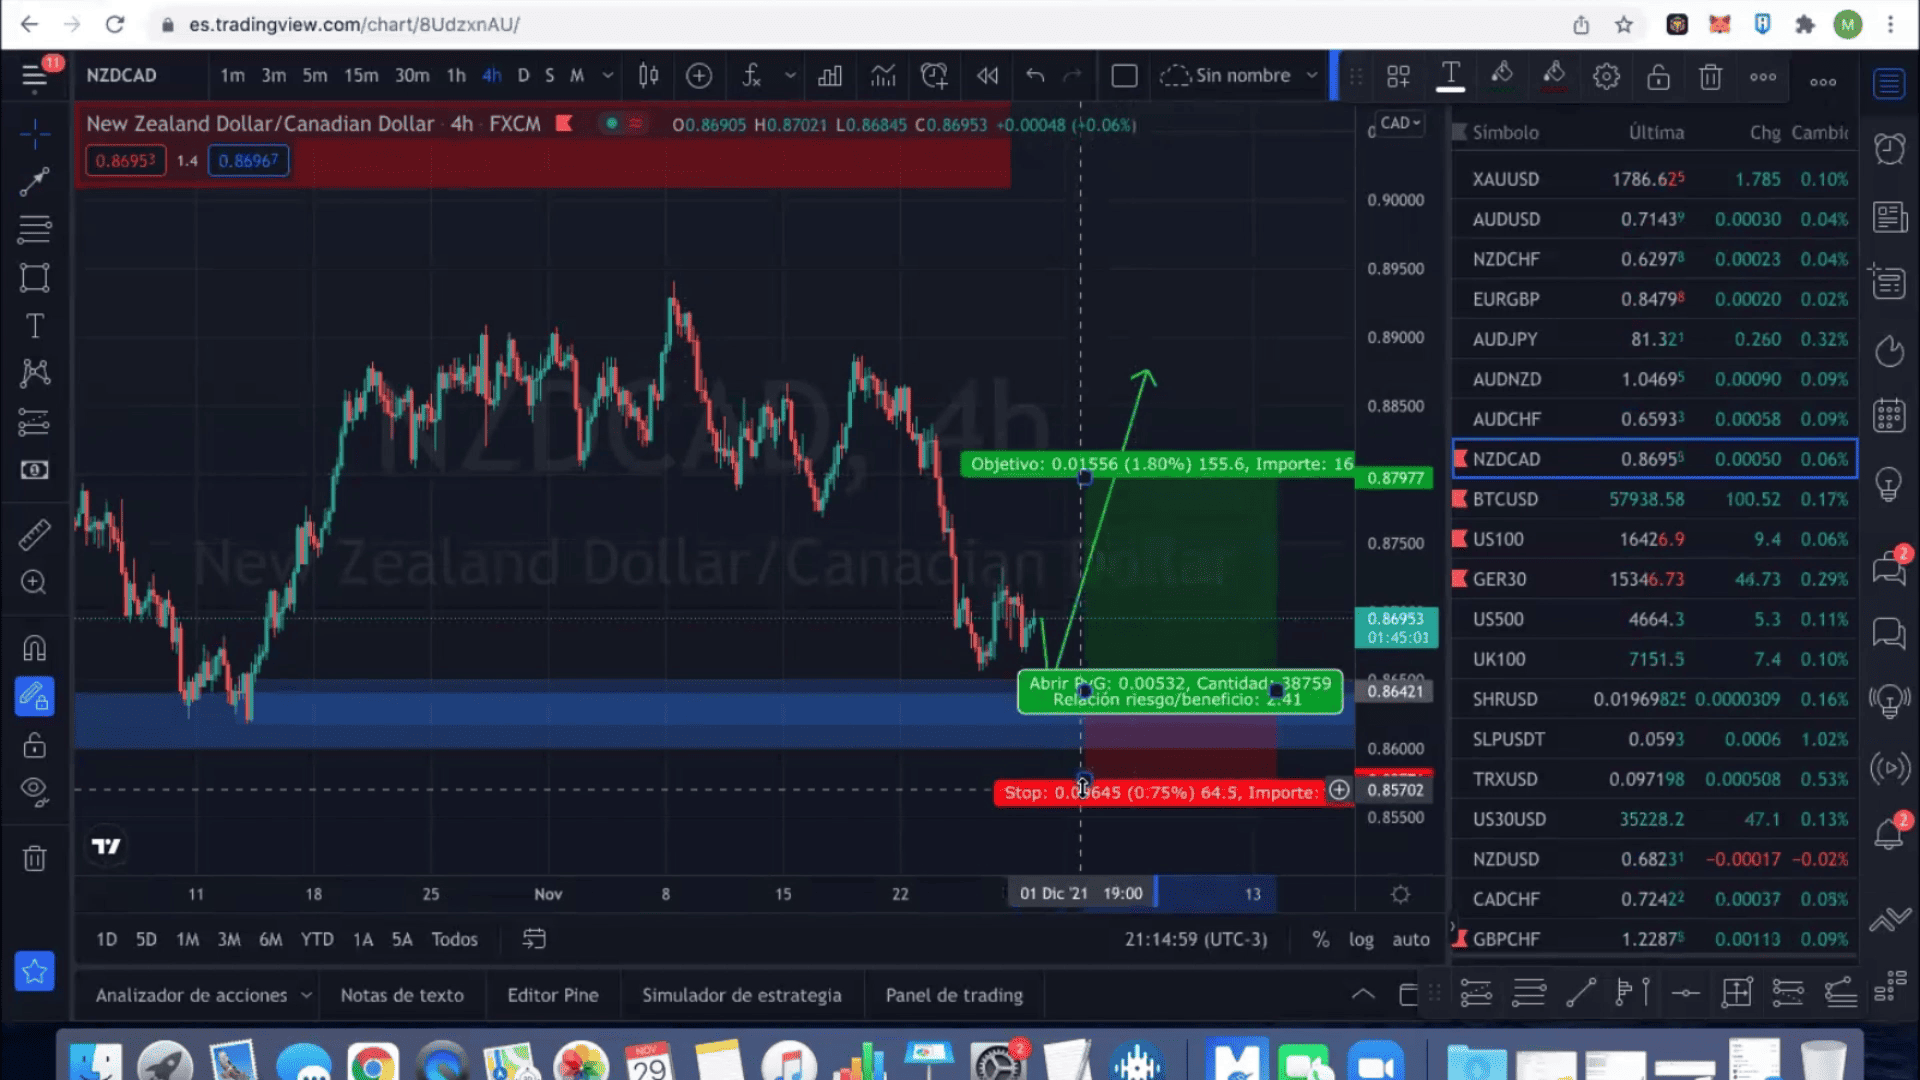Open the Simulador de estrategia tab

click(x=742, y=996)
